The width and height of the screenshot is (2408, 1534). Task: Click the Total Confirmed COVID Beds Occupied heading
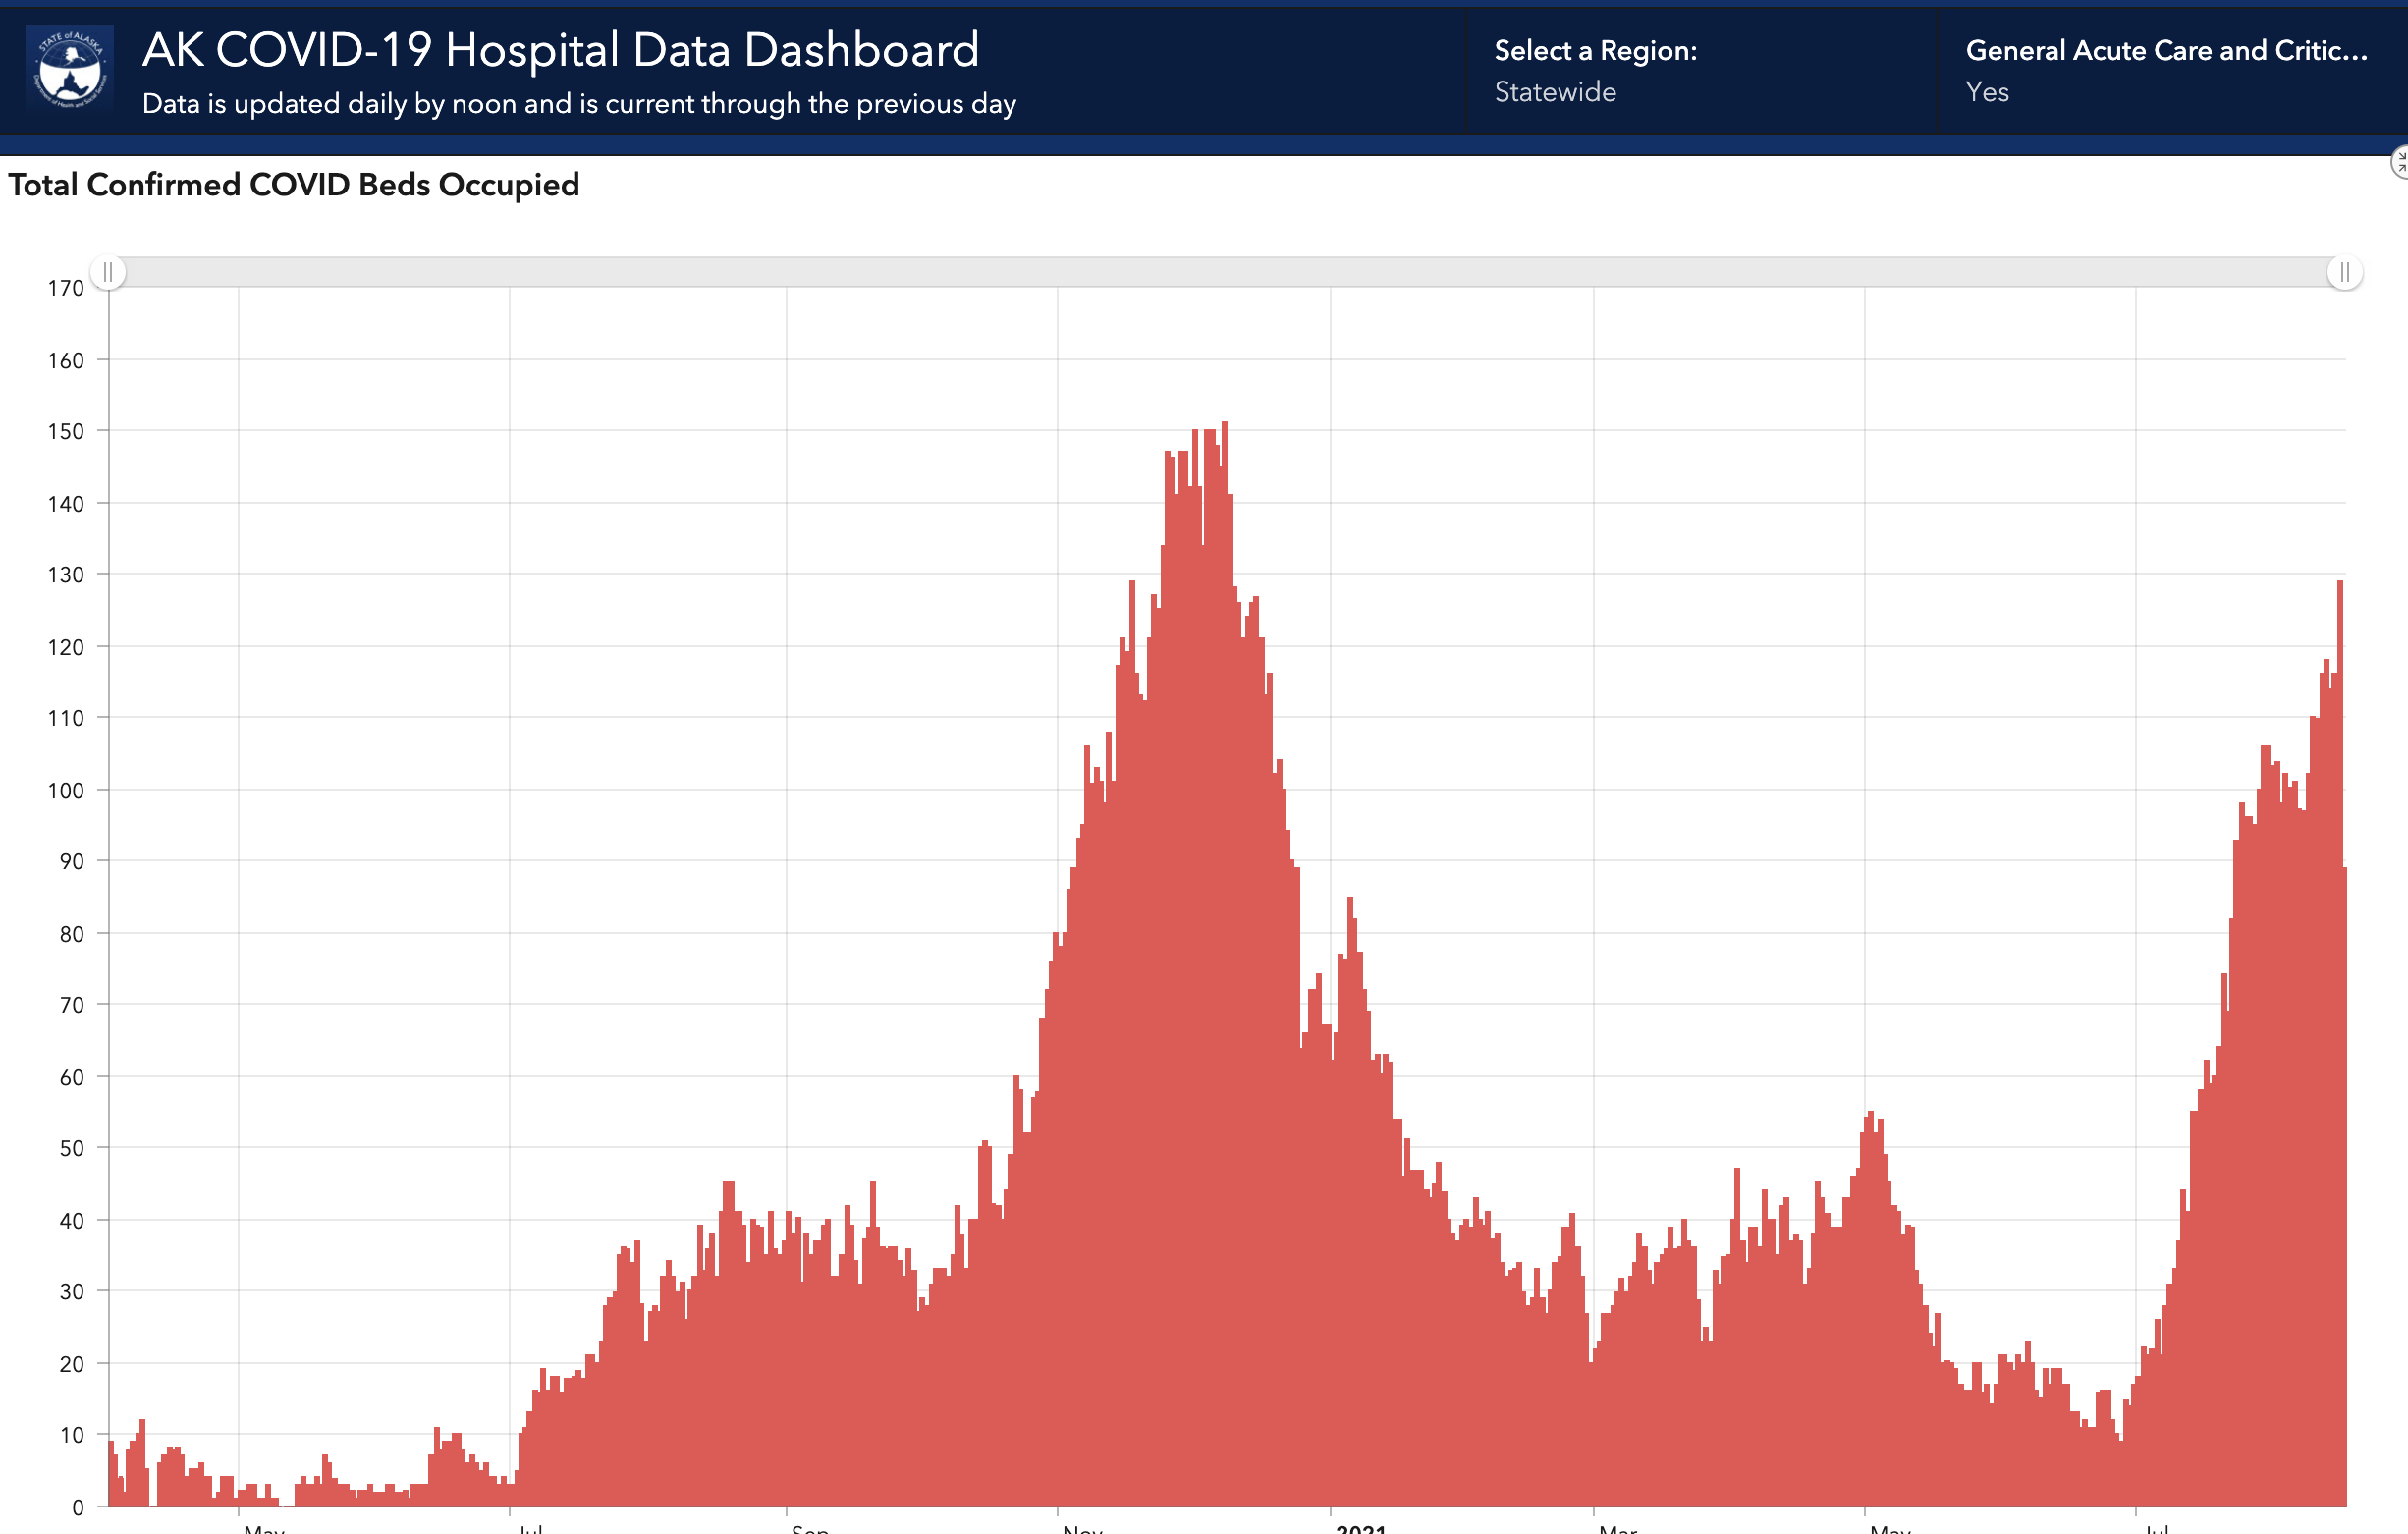coord(294,185)
